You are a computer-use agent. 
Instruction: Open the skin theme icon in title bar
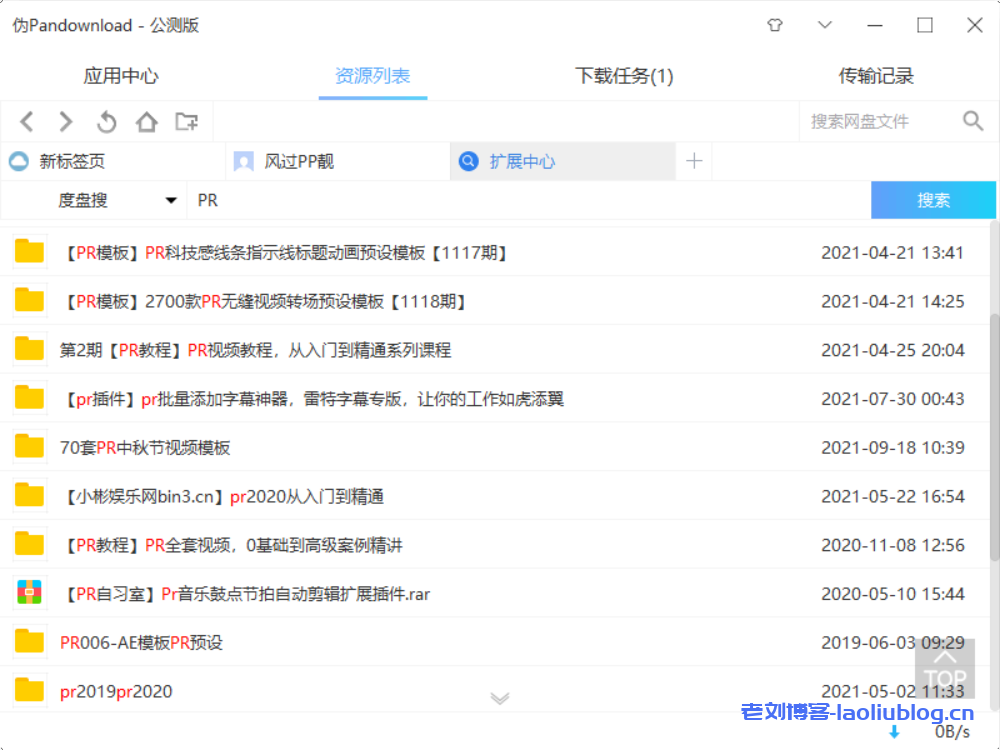[775, 25]
